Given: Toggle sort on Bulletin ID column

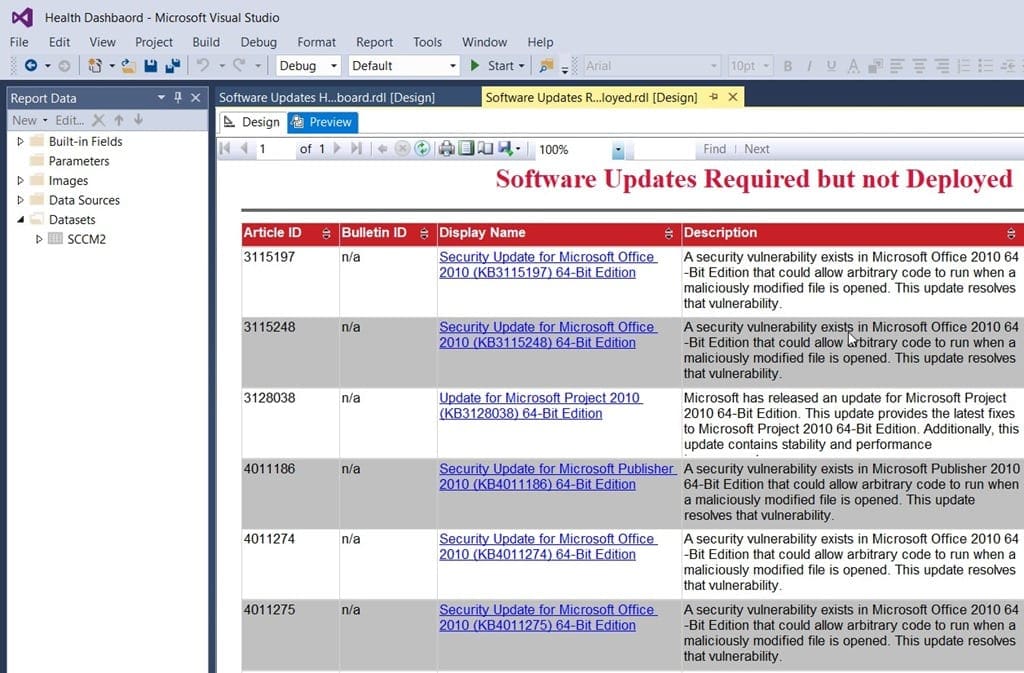Looking at the screenshot, I should coord(424,234).
